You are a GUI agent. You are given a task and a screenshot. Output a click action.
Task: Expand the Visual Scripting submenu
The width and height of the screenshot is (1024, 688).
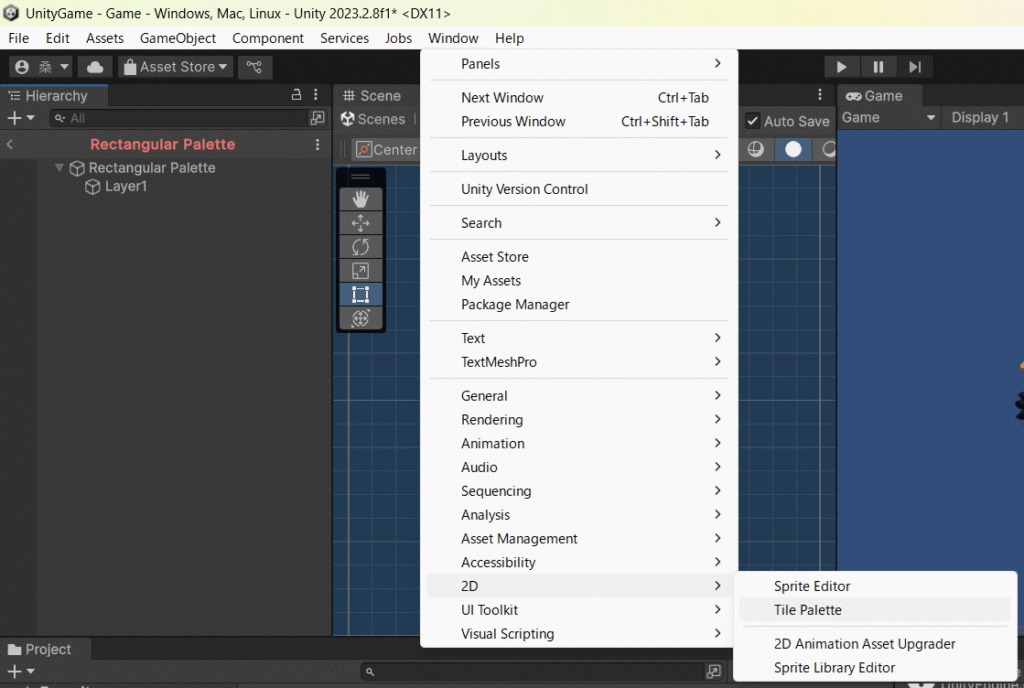pyautogui.click(x=579, y=634)
